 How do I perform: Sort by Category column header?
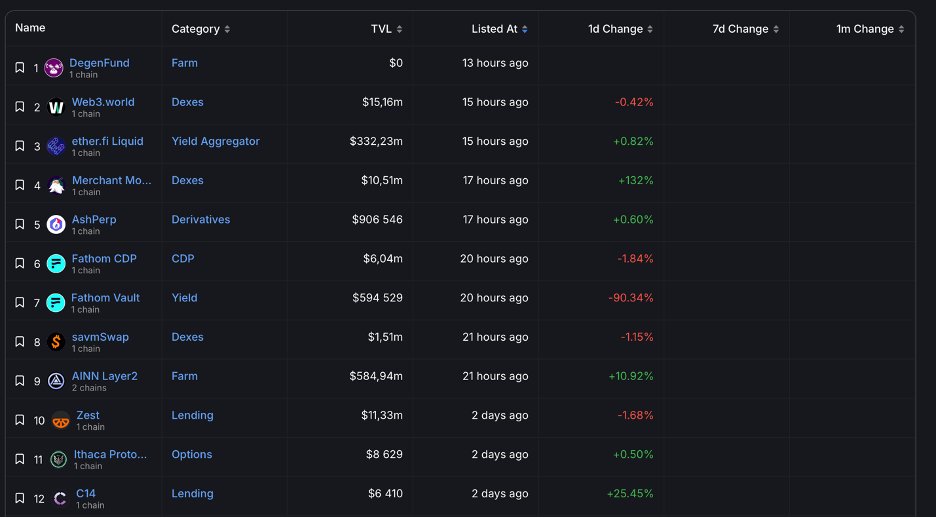(x=201, y=29)
